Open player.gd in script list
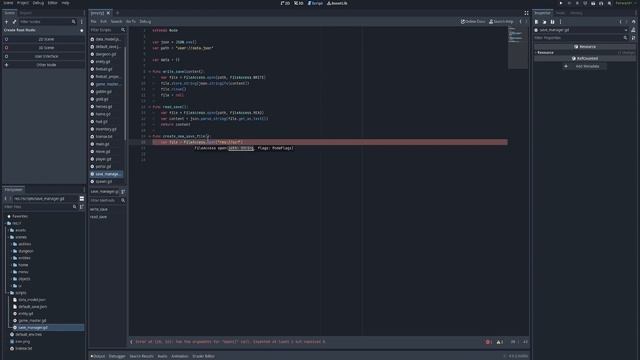 point(106,159)
